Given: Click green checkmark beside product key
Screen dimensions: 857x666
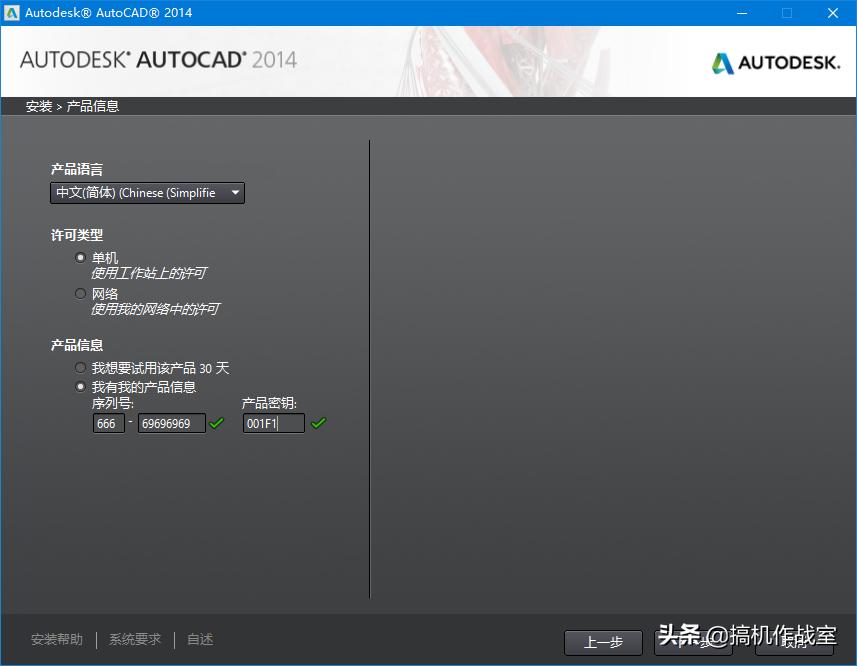Looking at the screenshot, I should (319, 423).
